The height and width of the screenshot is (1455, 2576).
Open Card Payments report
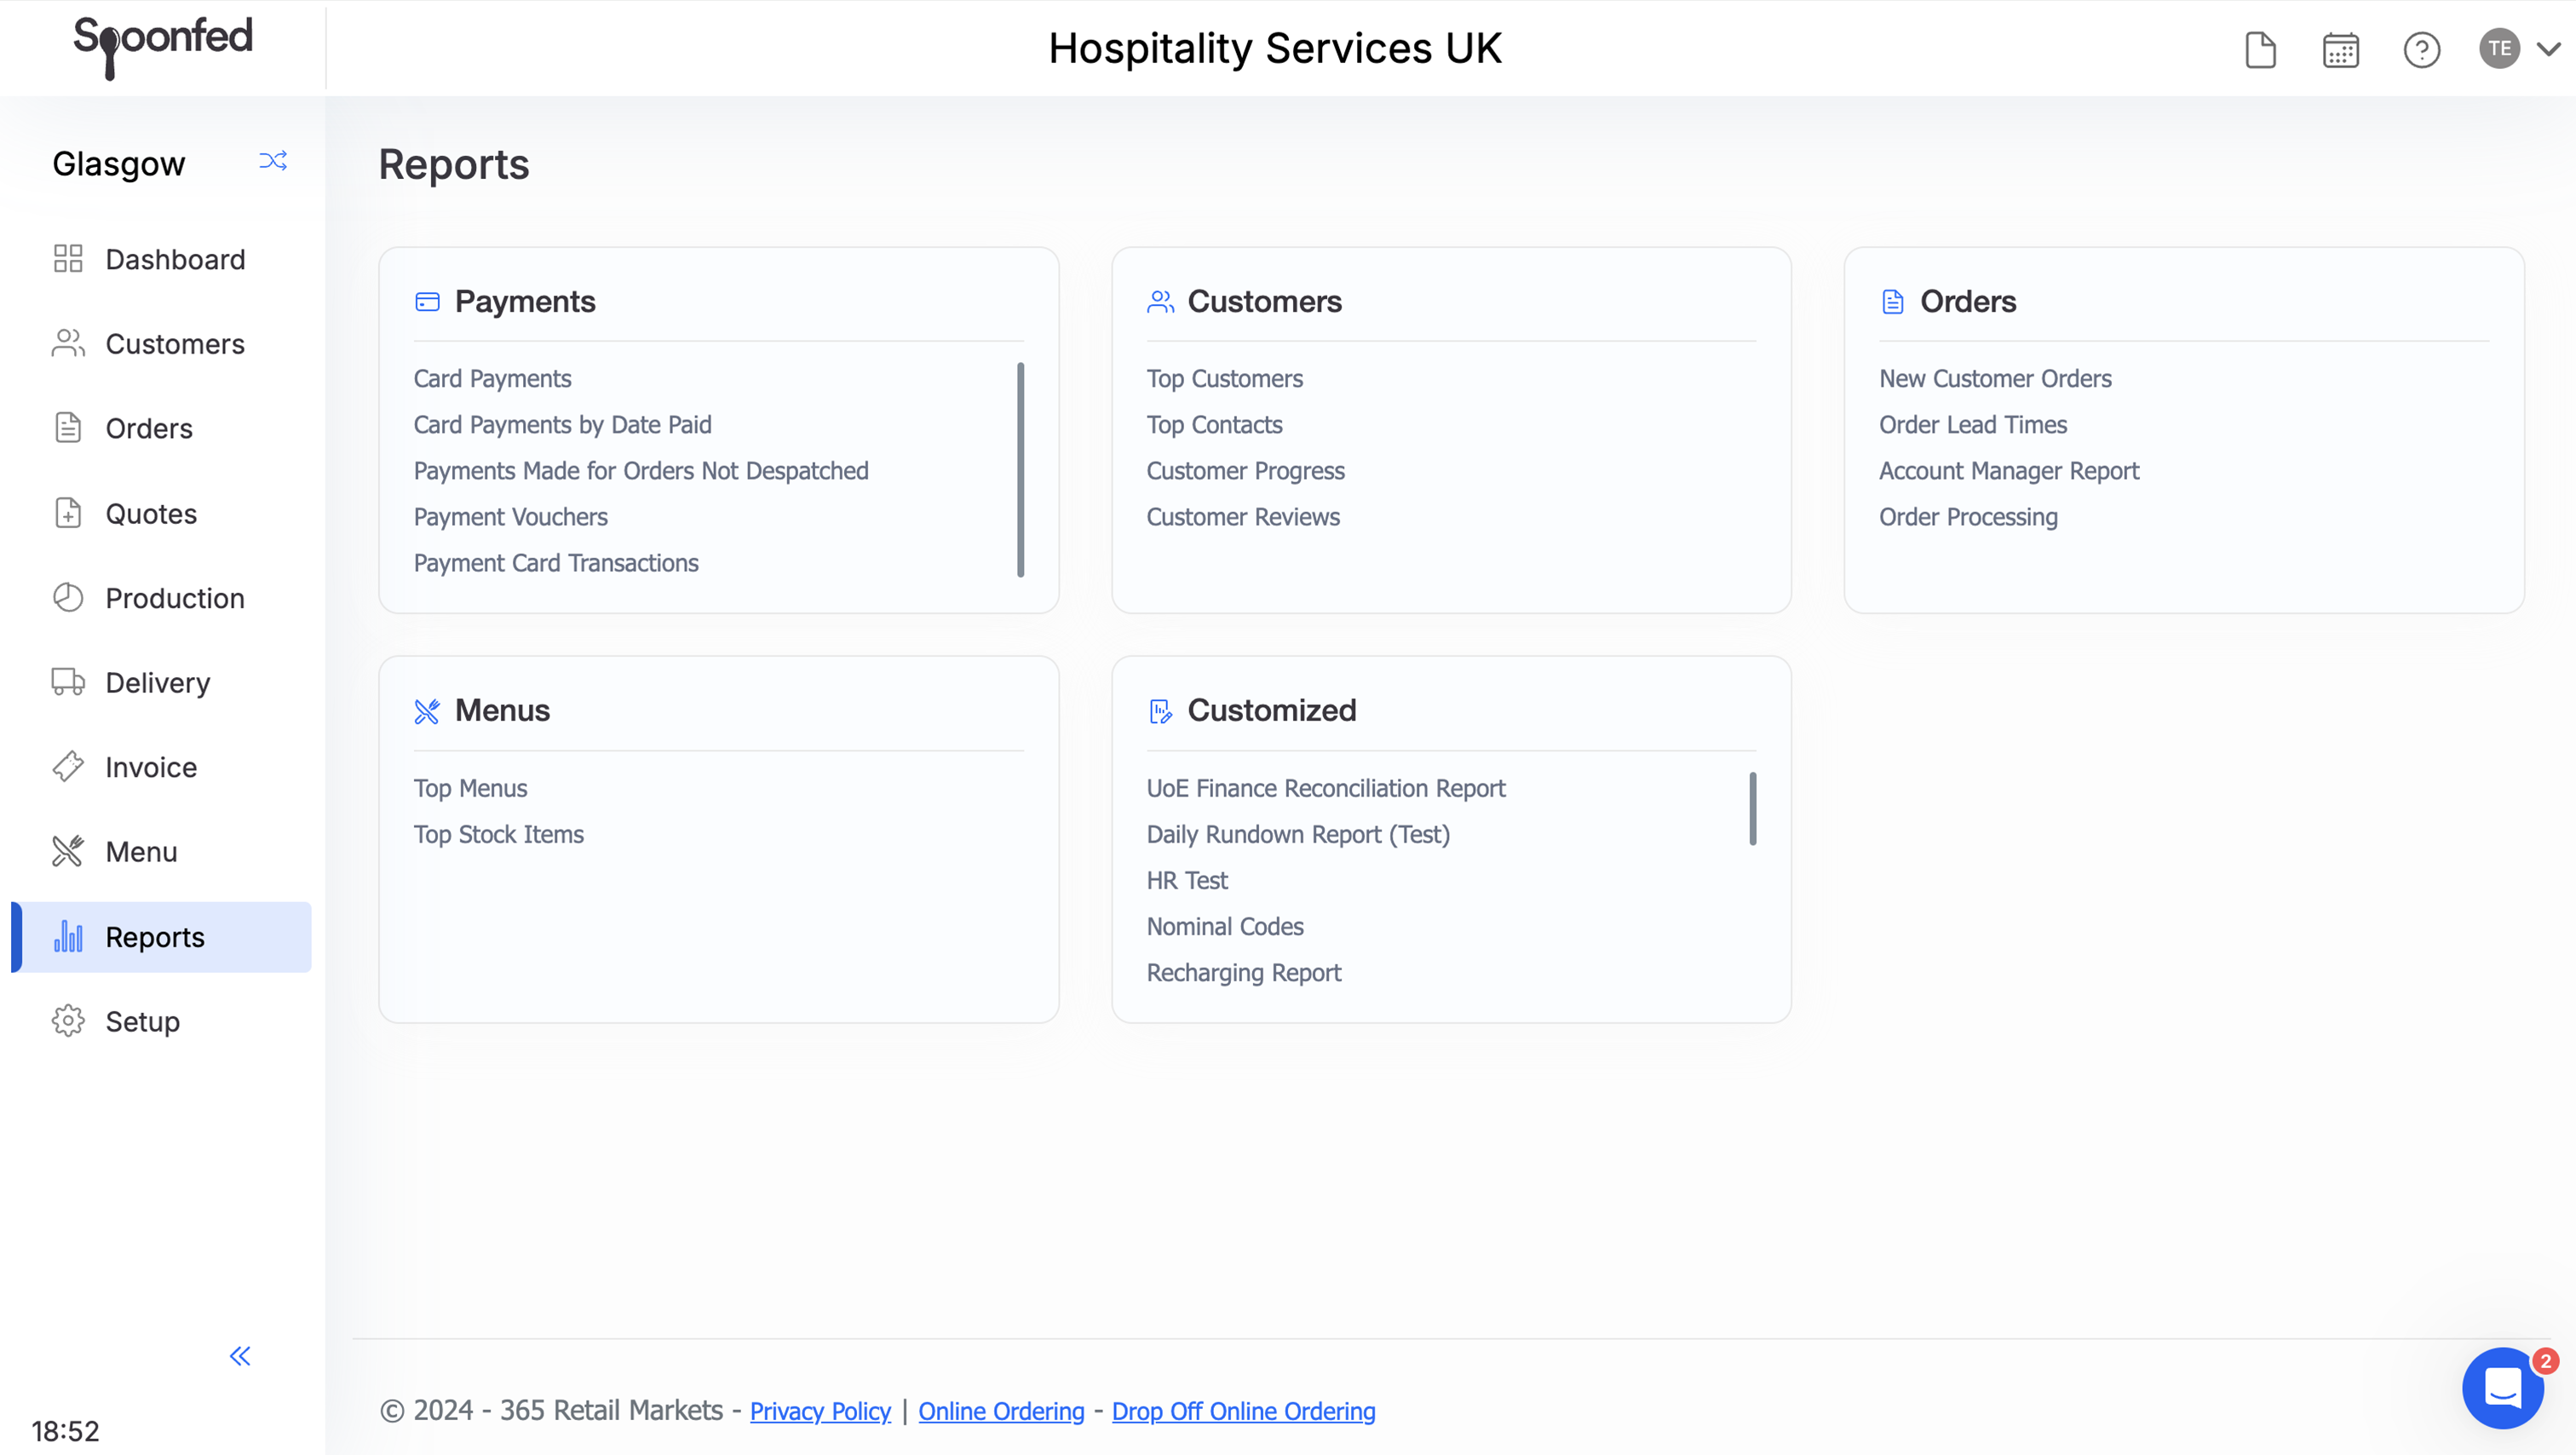tap(492, 378)
